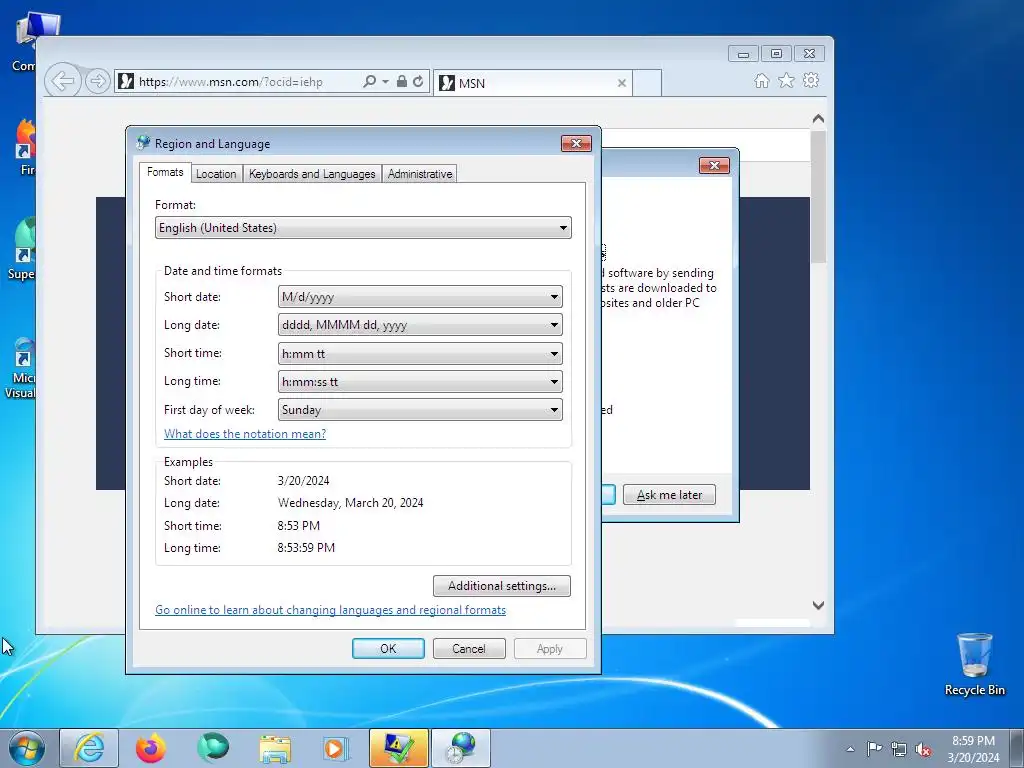Click the search magnifier in address bar
Image resolution: width=1024 pixels, height=768 pixels.
370,81
